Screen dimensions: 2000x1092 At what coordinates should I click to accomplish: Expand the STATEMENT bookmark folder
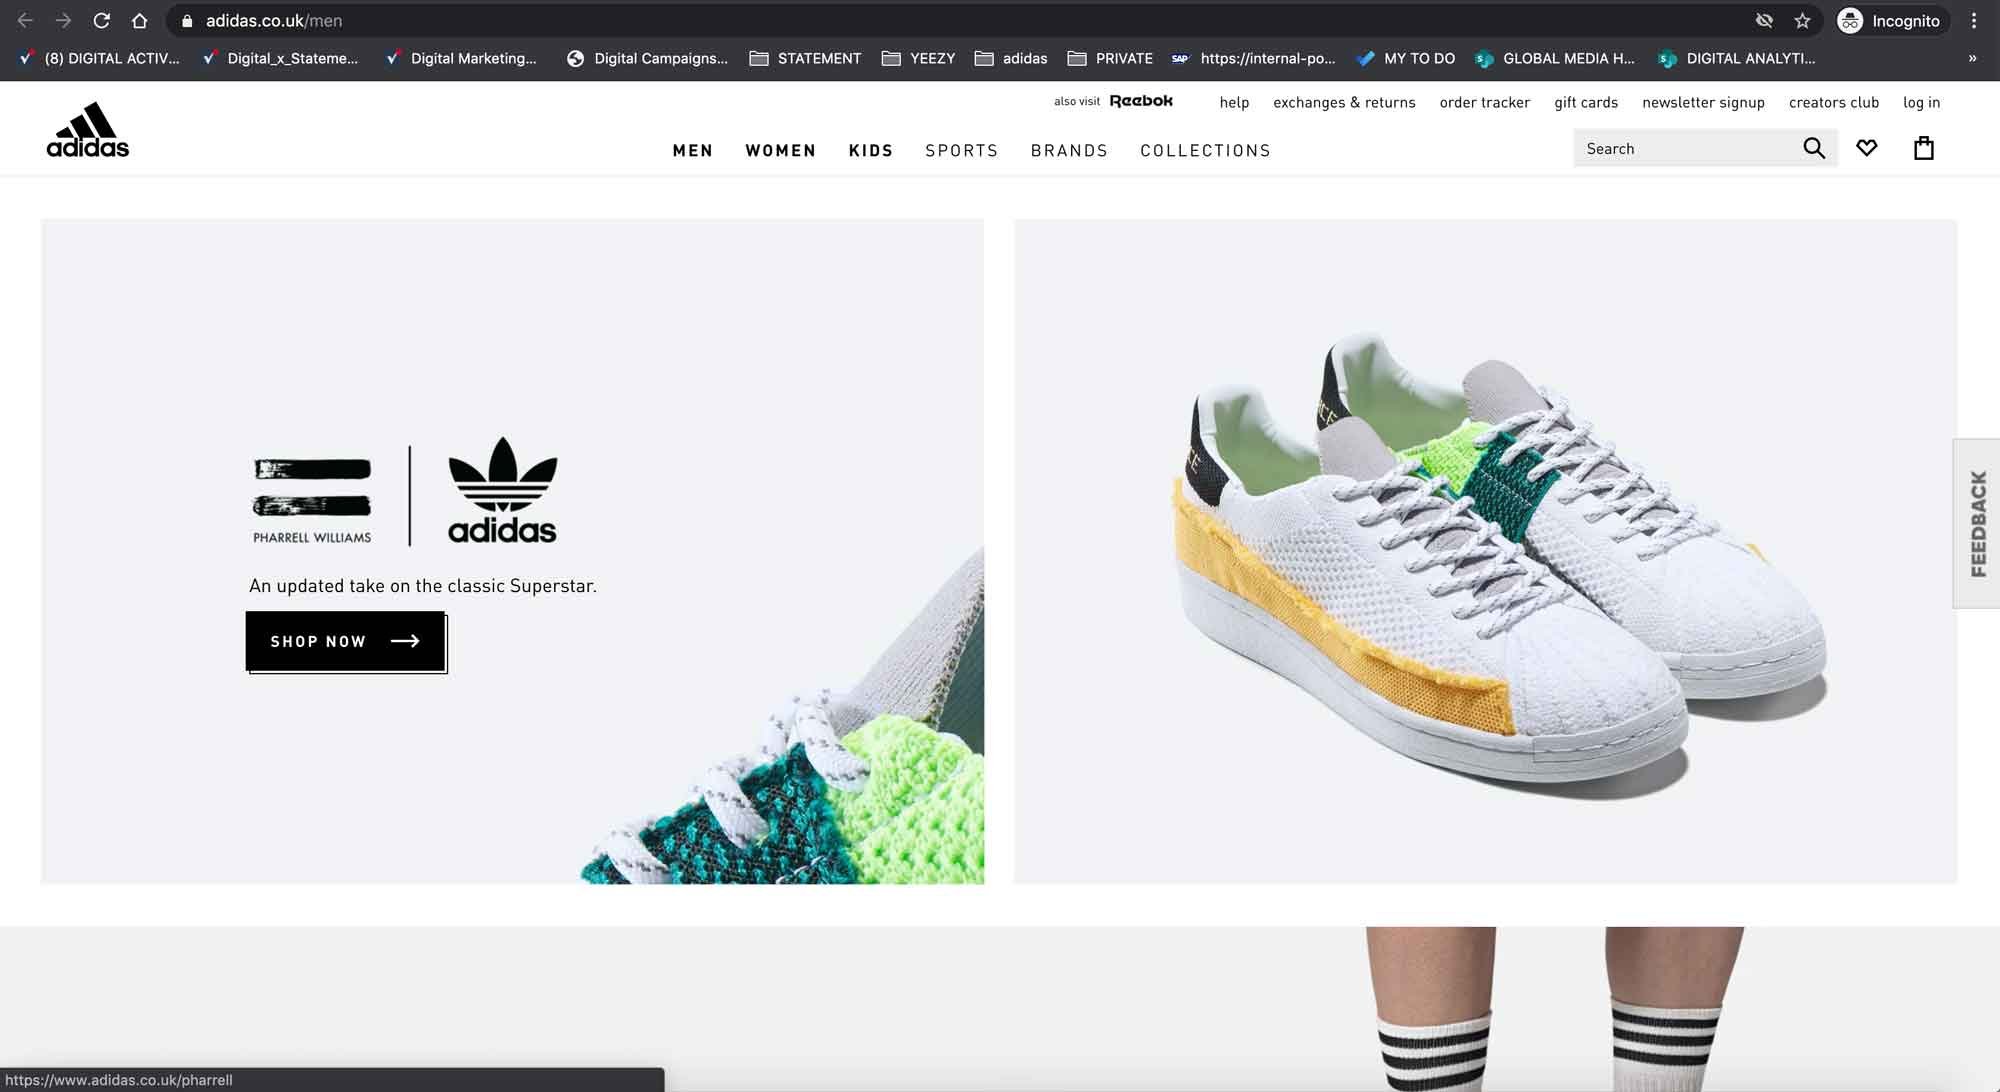pos(805,58)
